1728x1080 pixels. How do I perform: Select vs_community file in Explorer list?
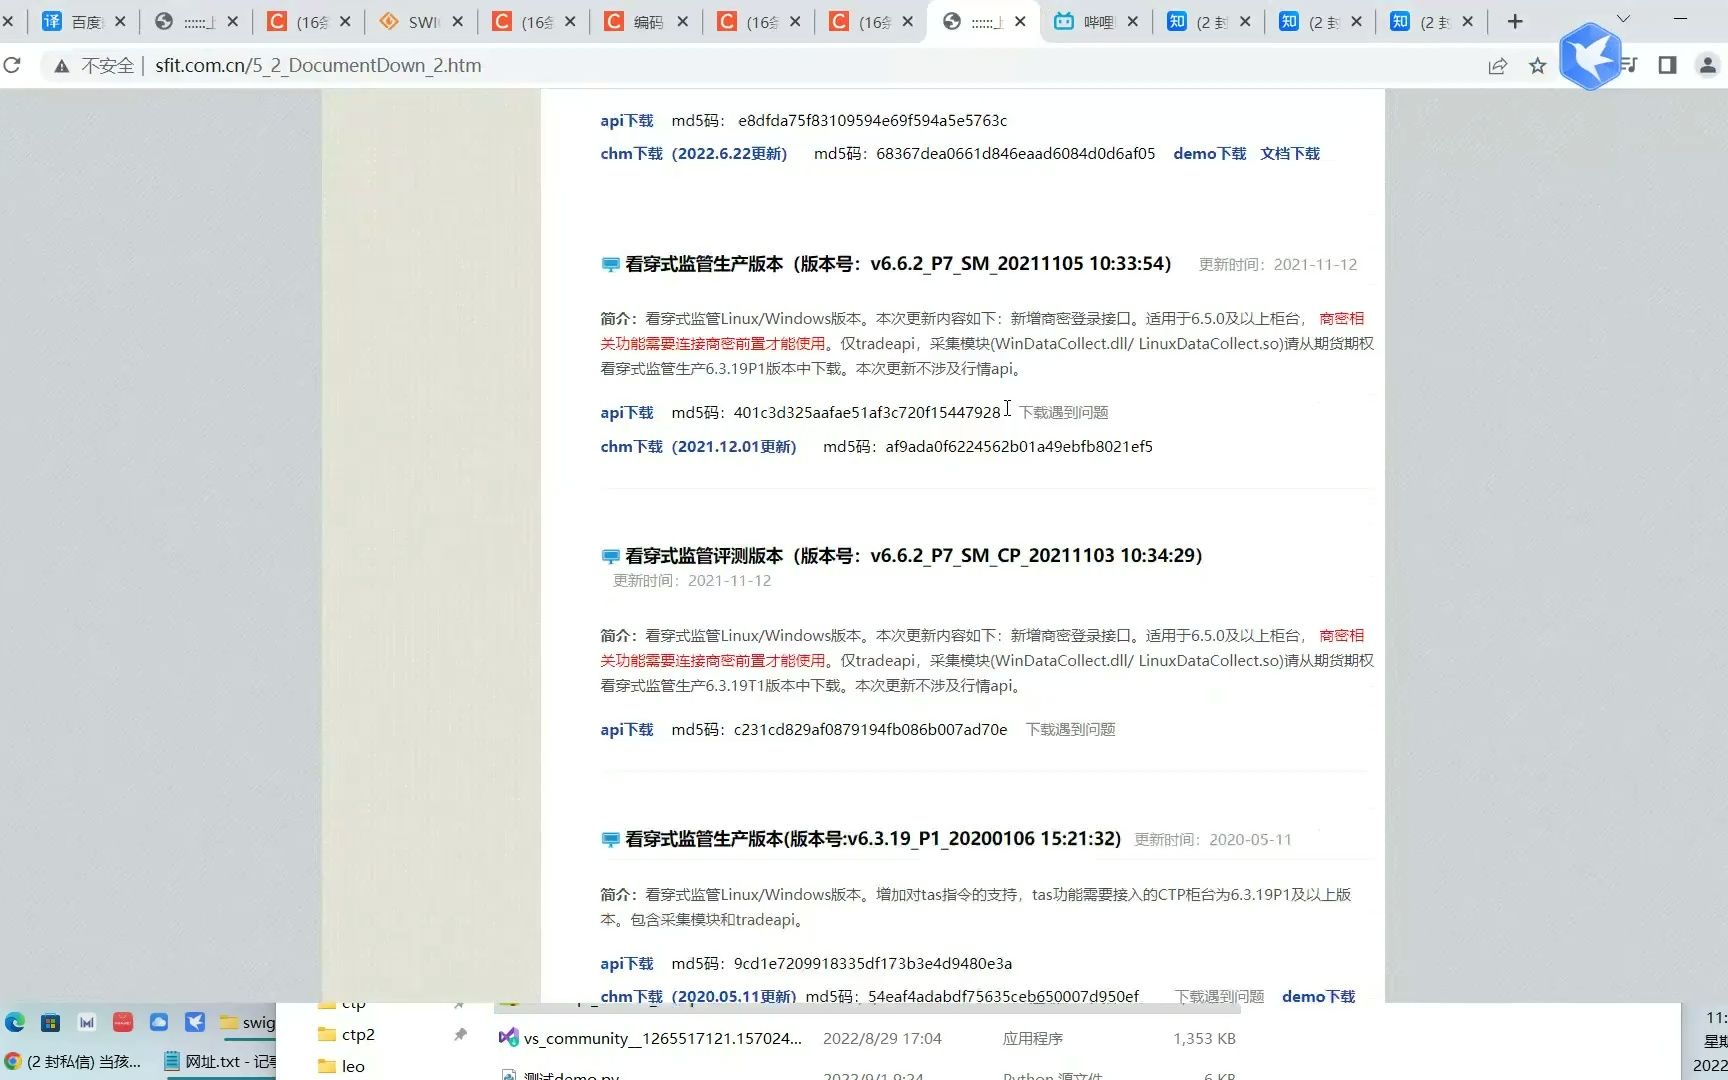[662, 1039]
